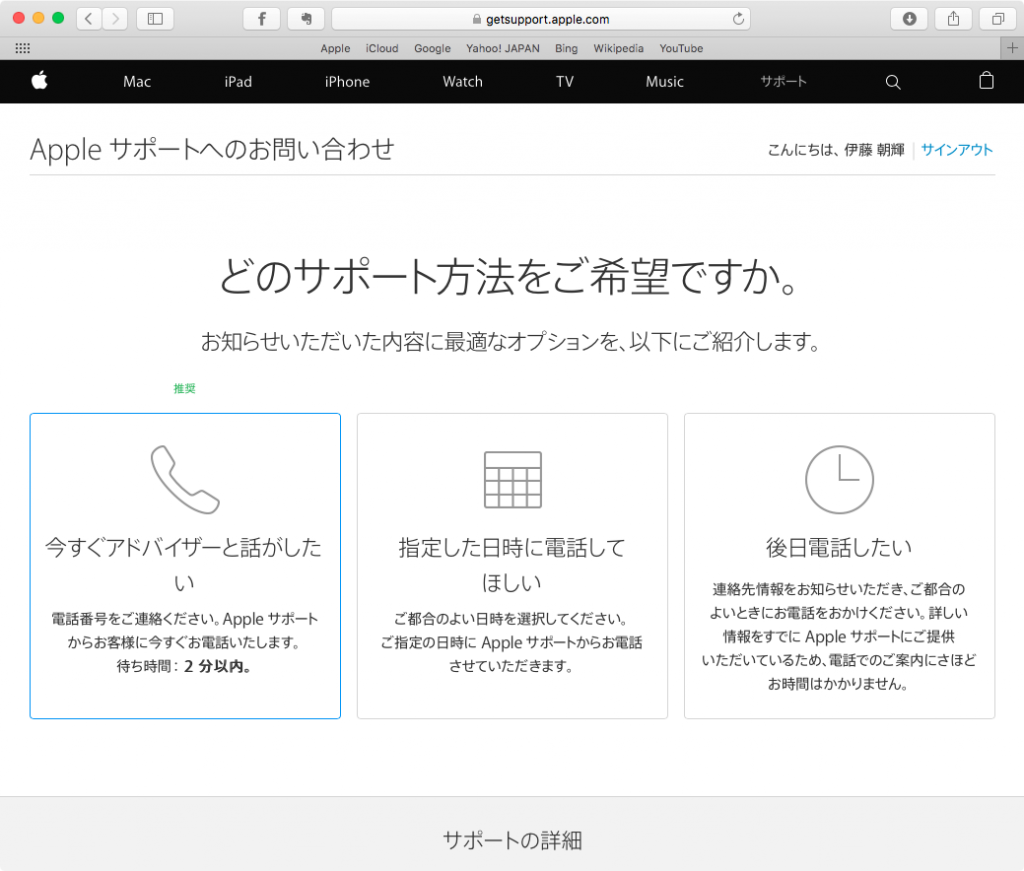The image size is (1024, 871).
Task: Click the telephone handset icon
Action: pos(185,479)
